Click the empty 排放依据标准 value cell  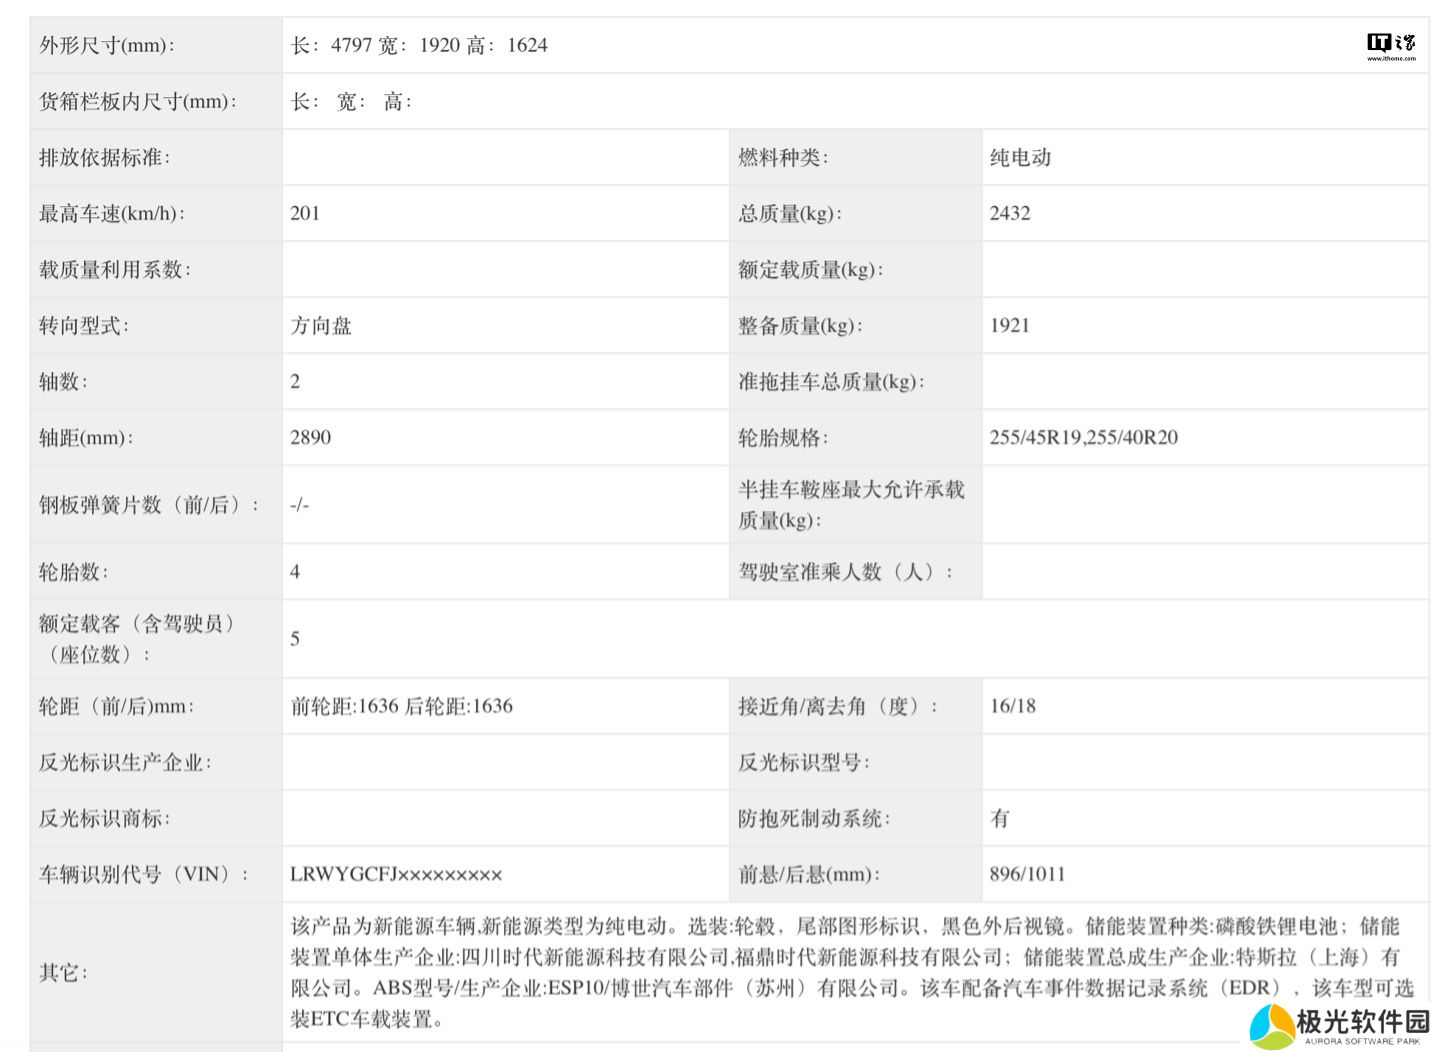coord(505,157)
